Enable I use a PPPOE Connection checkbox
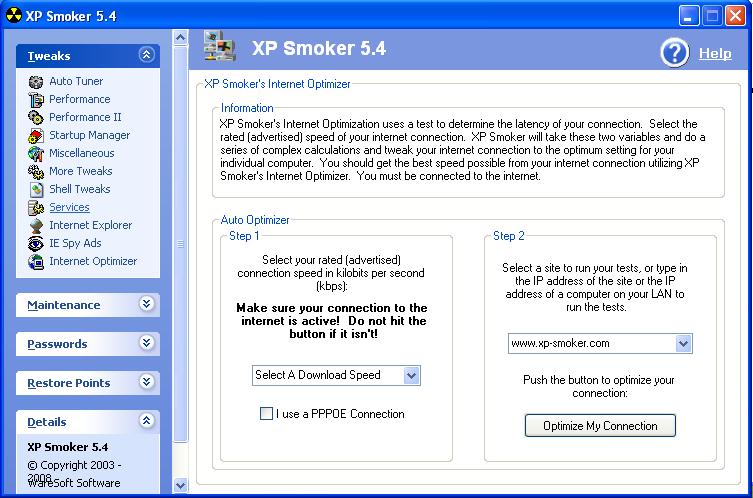The width and height of the screenshot is (753, 498). (266, 413)
